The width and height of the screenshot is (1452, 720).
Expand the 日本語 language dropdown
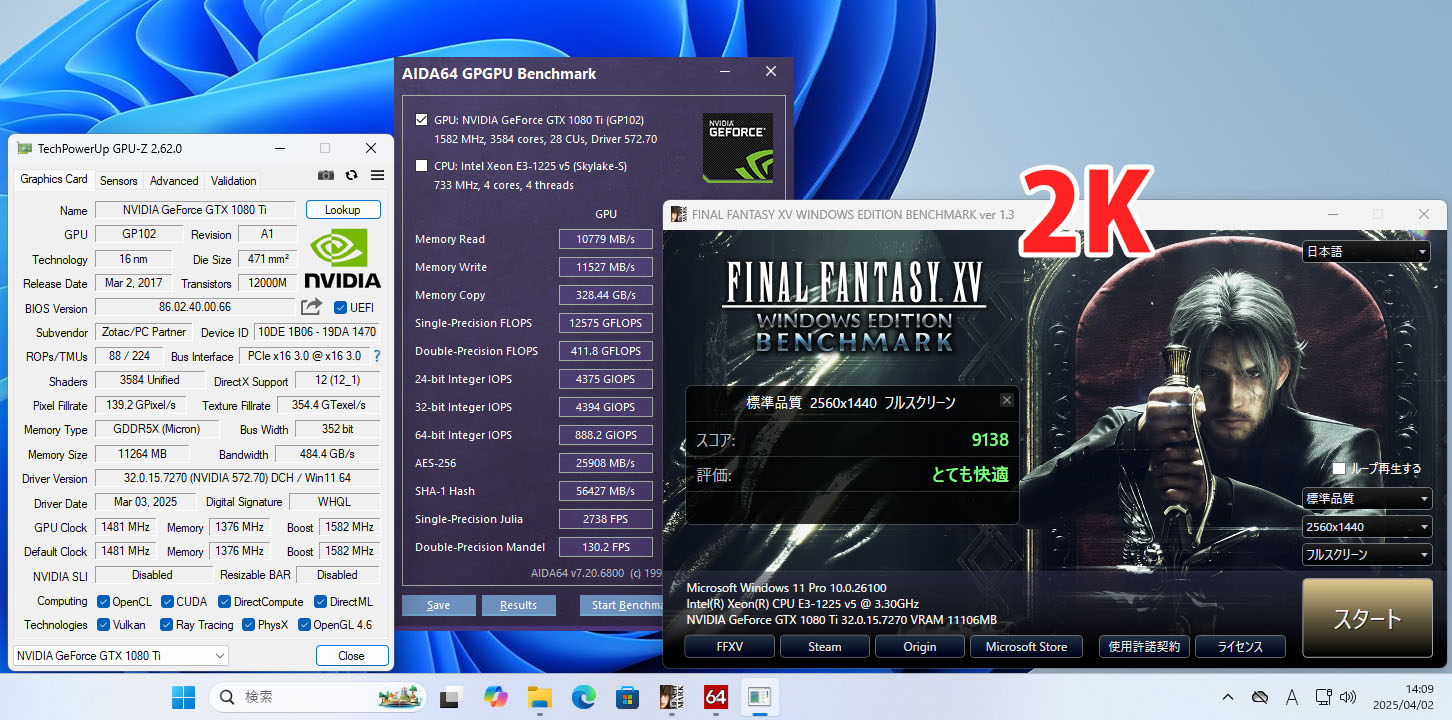[x=1366, y=252]
